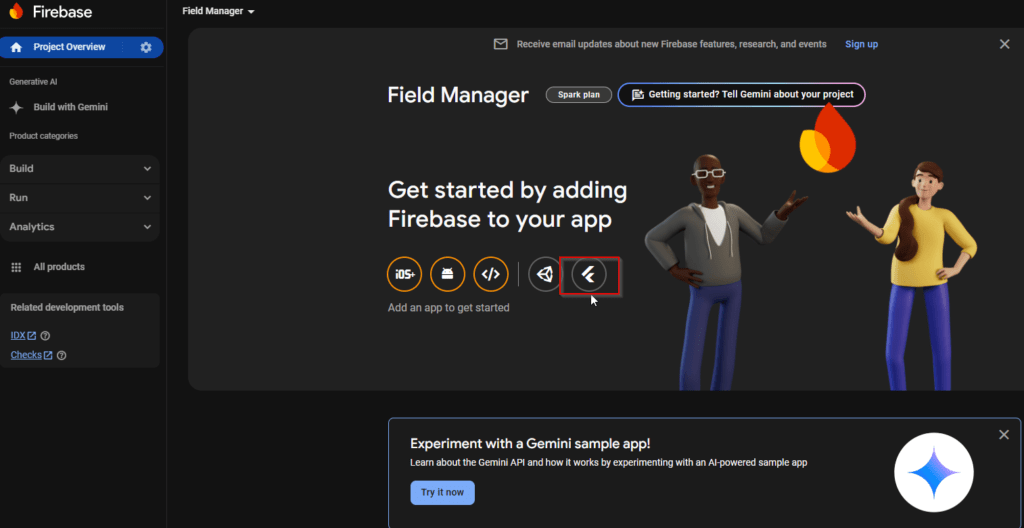Click the Gemini star logo thumbnail
This screenshot has width=1024, height=528.
pos(933,472)
